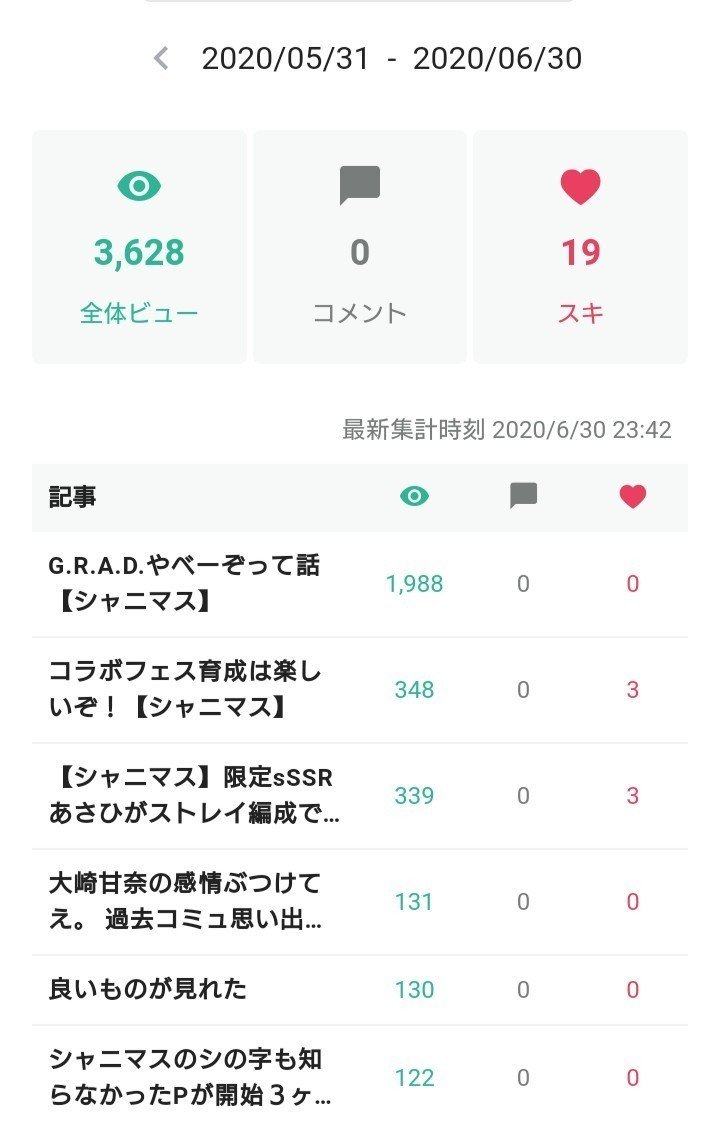The width and height of the screenshot is (720, 1124).
Task: Click the 2020/05/31 - 2020/06/30 date range
Action: pos(392,59)
